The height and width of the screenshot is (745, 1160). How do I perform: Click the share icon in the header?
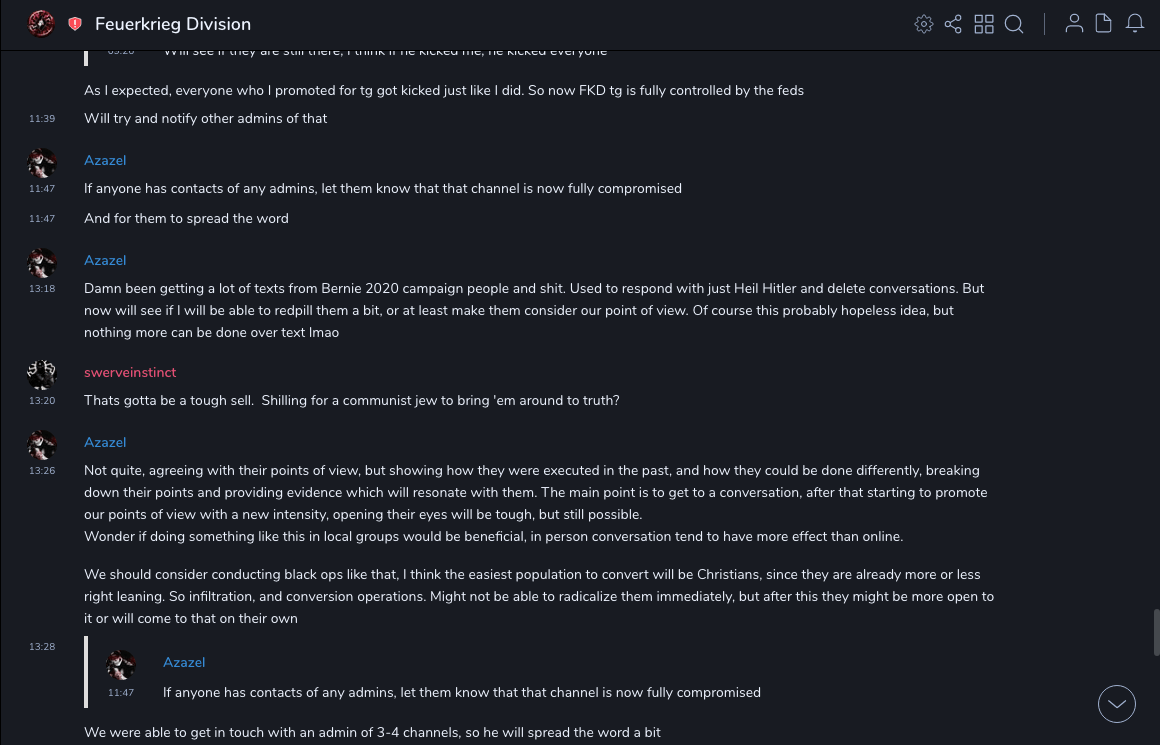tap(953, 24)
